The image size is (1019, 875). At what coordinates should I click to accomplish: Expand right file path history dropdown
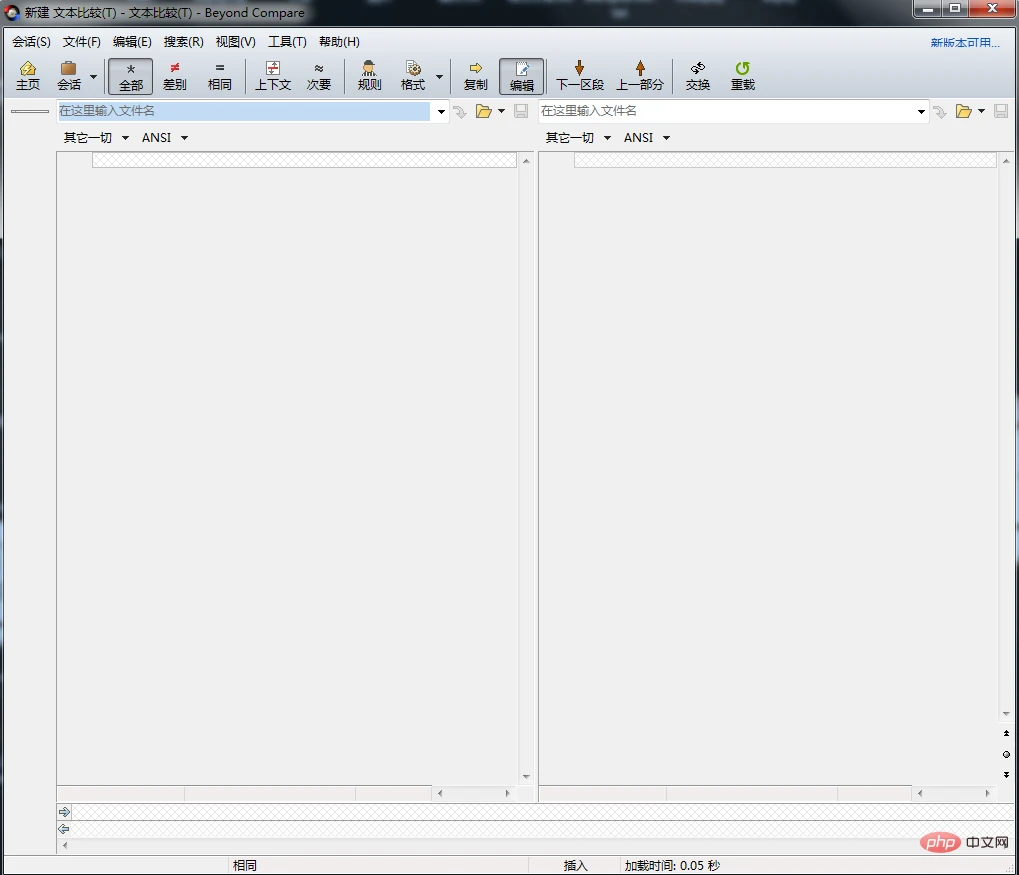pyautogui.click(x=921, y=112)
